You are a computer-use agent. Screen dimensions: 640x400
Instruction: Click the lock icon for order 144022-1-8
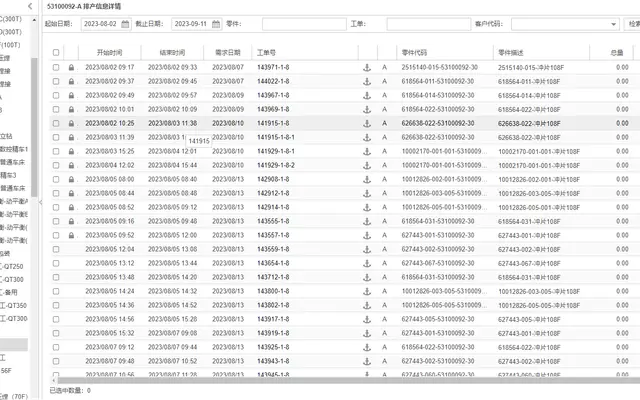tap(71, 82)
